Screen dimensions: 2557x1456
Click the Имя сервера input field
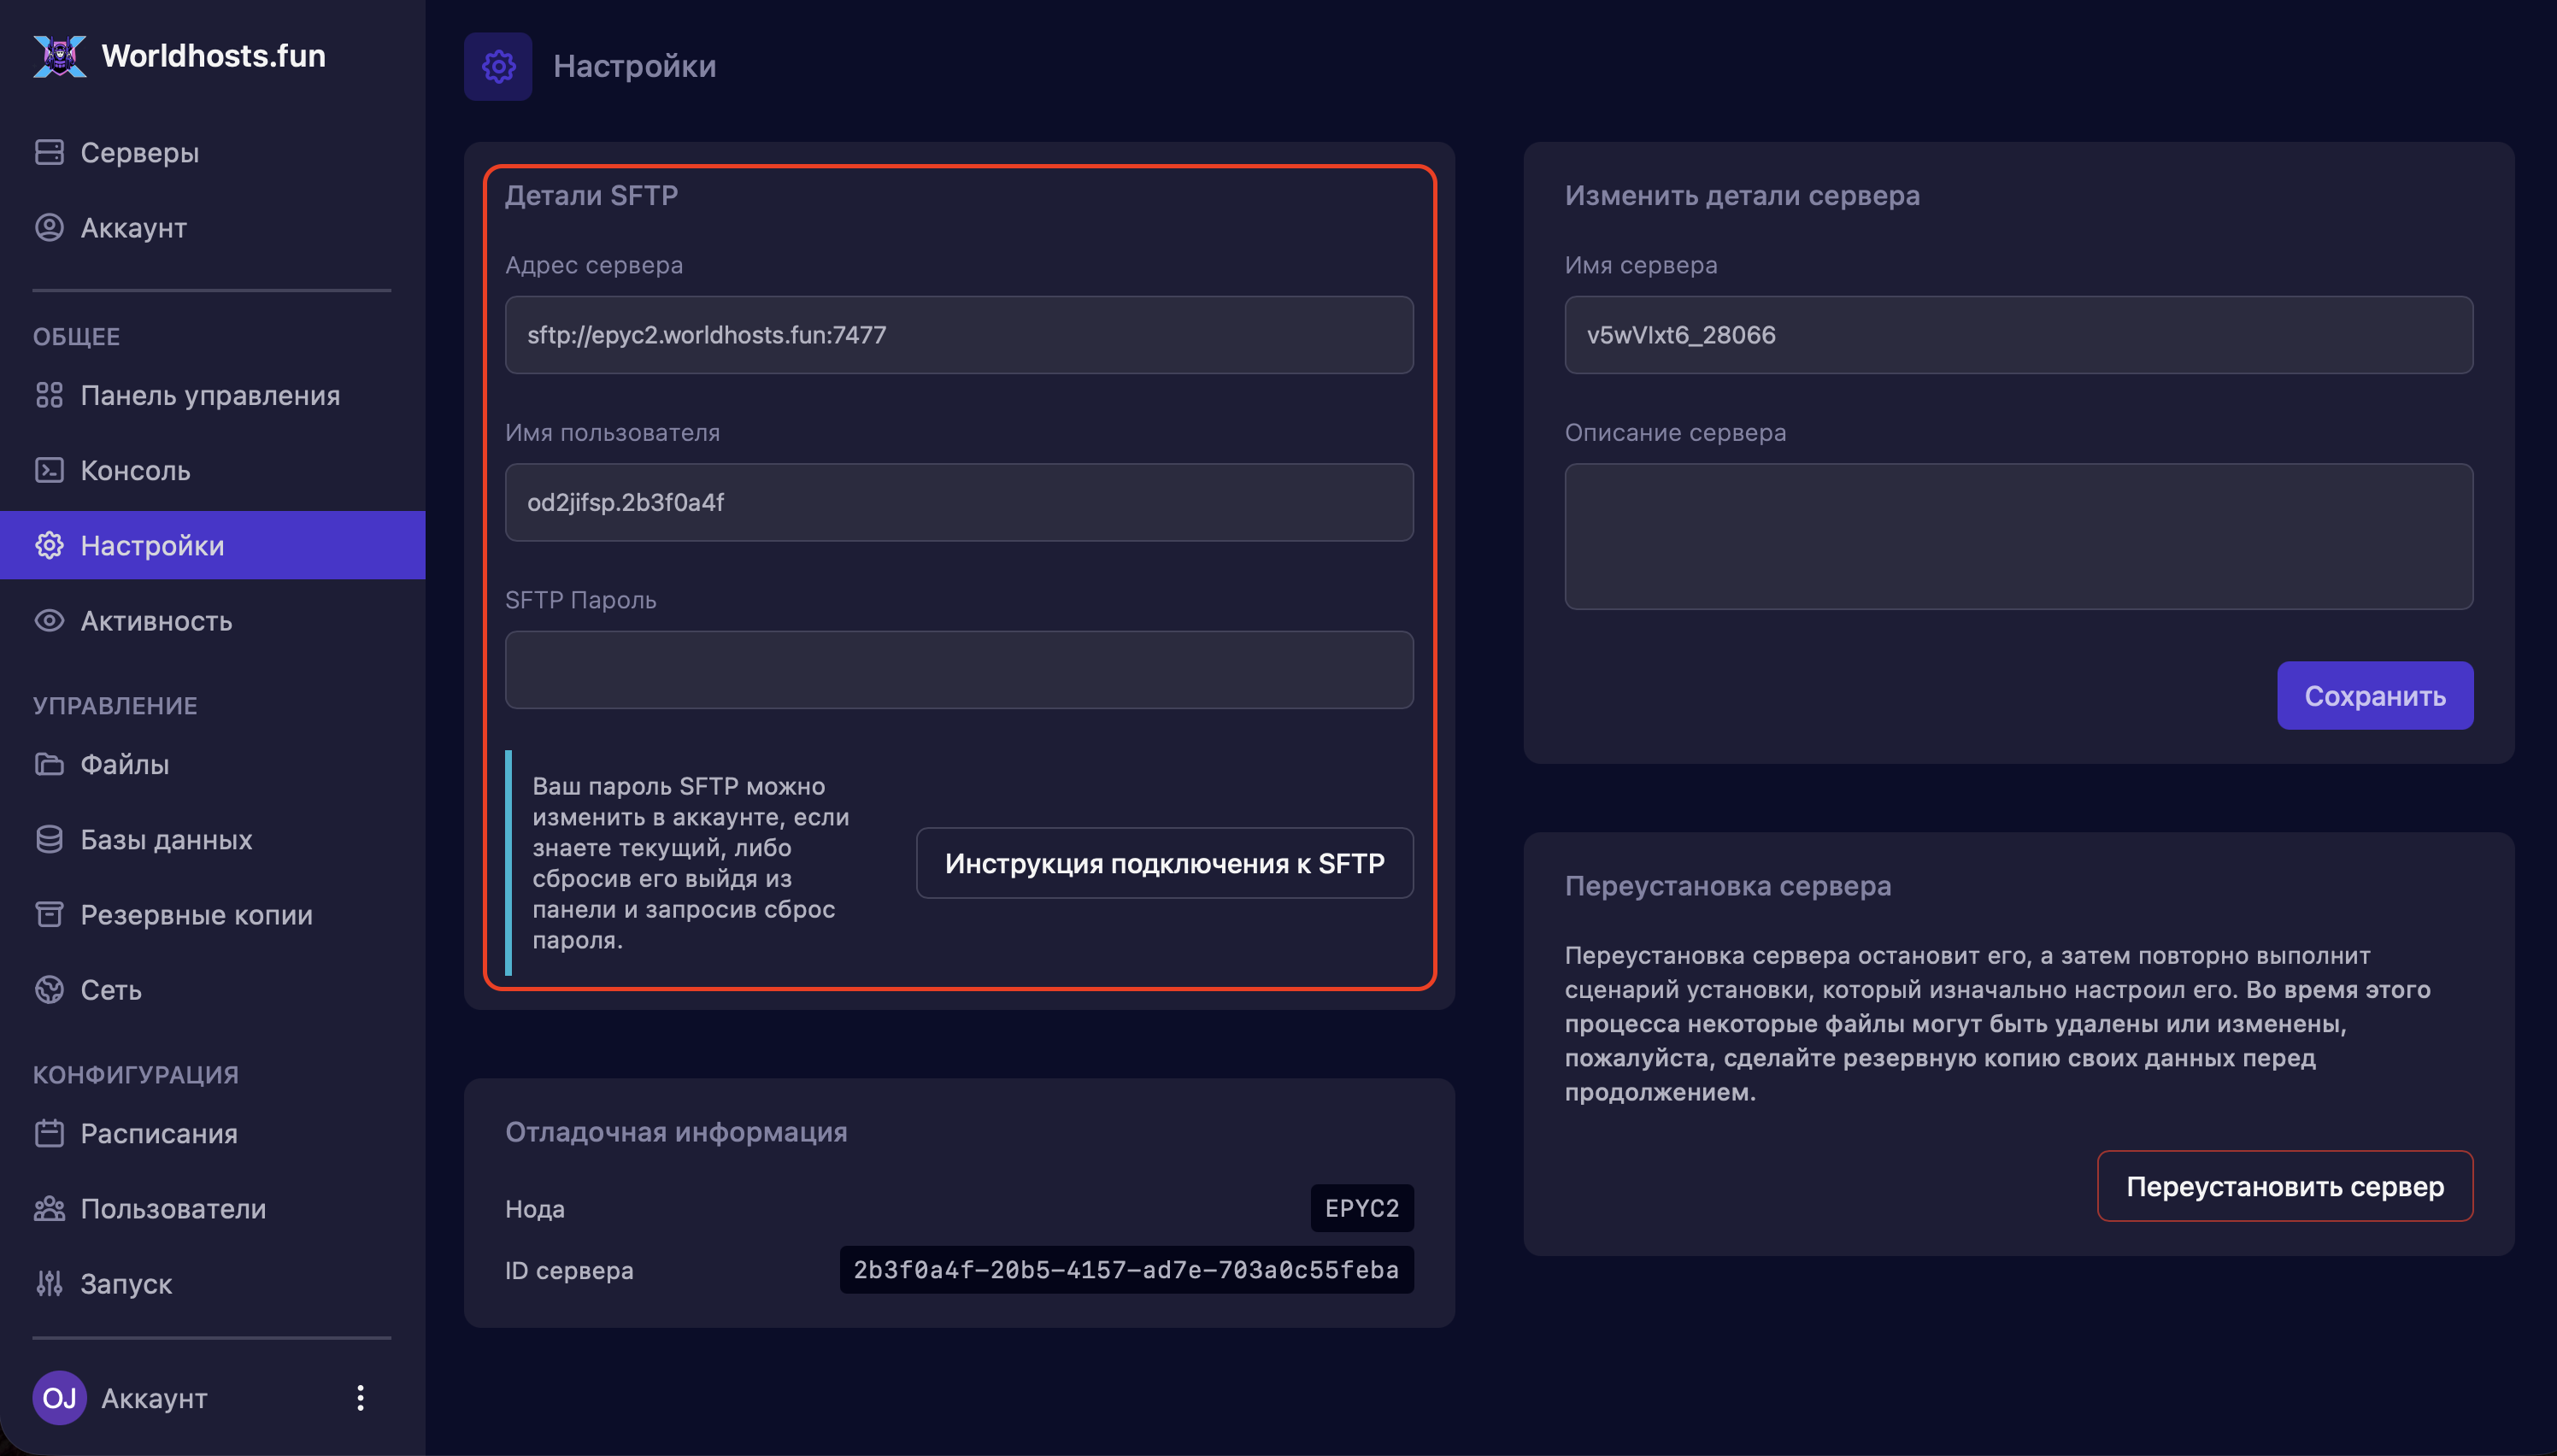tap(2018, 335)
